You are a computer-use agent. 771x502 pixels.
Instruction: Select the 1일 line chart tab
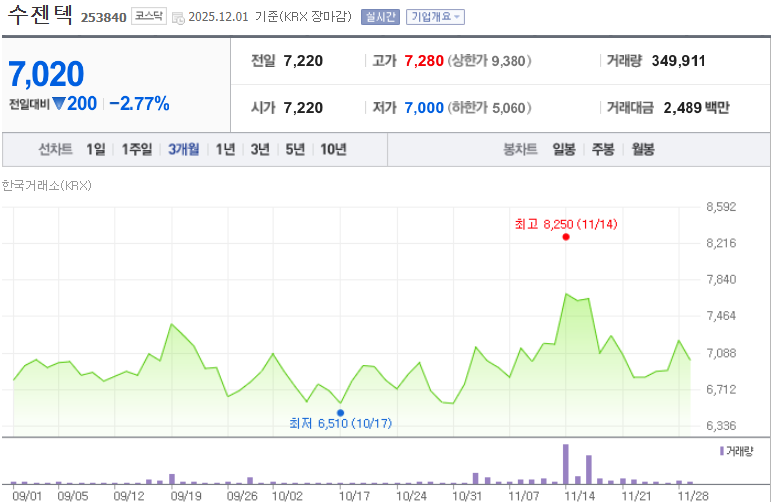pyautogui.click(x=96, y=149)
